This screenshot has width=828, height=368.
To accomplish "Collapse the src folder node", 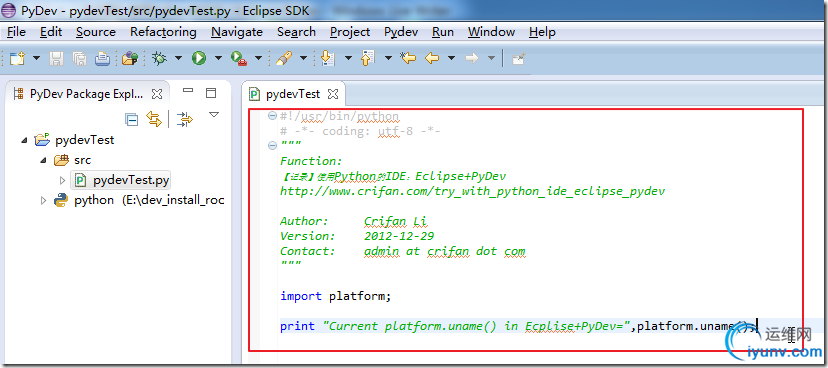I will tap(44, 160).
